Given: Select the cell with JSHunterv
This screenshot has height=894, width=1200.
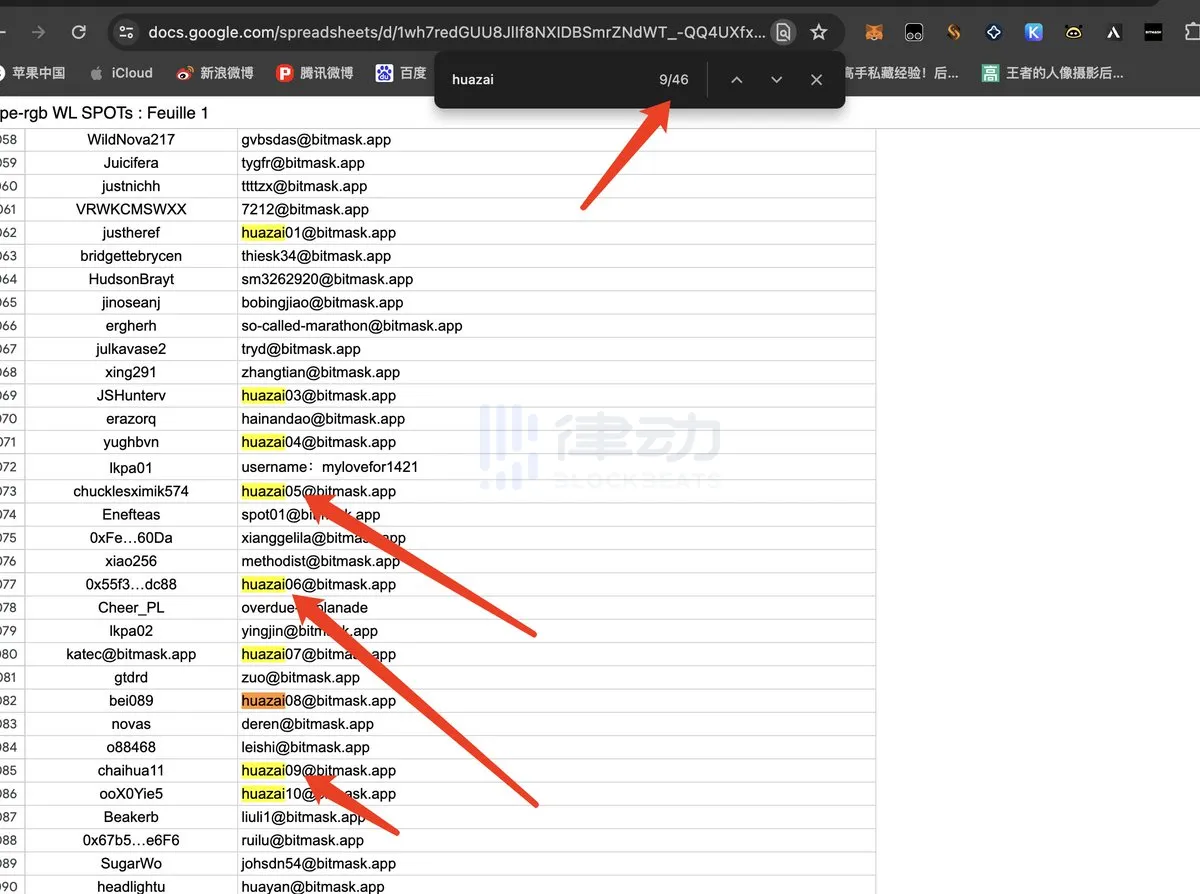Looking at the screenshot, I should (x=131, y=396).
